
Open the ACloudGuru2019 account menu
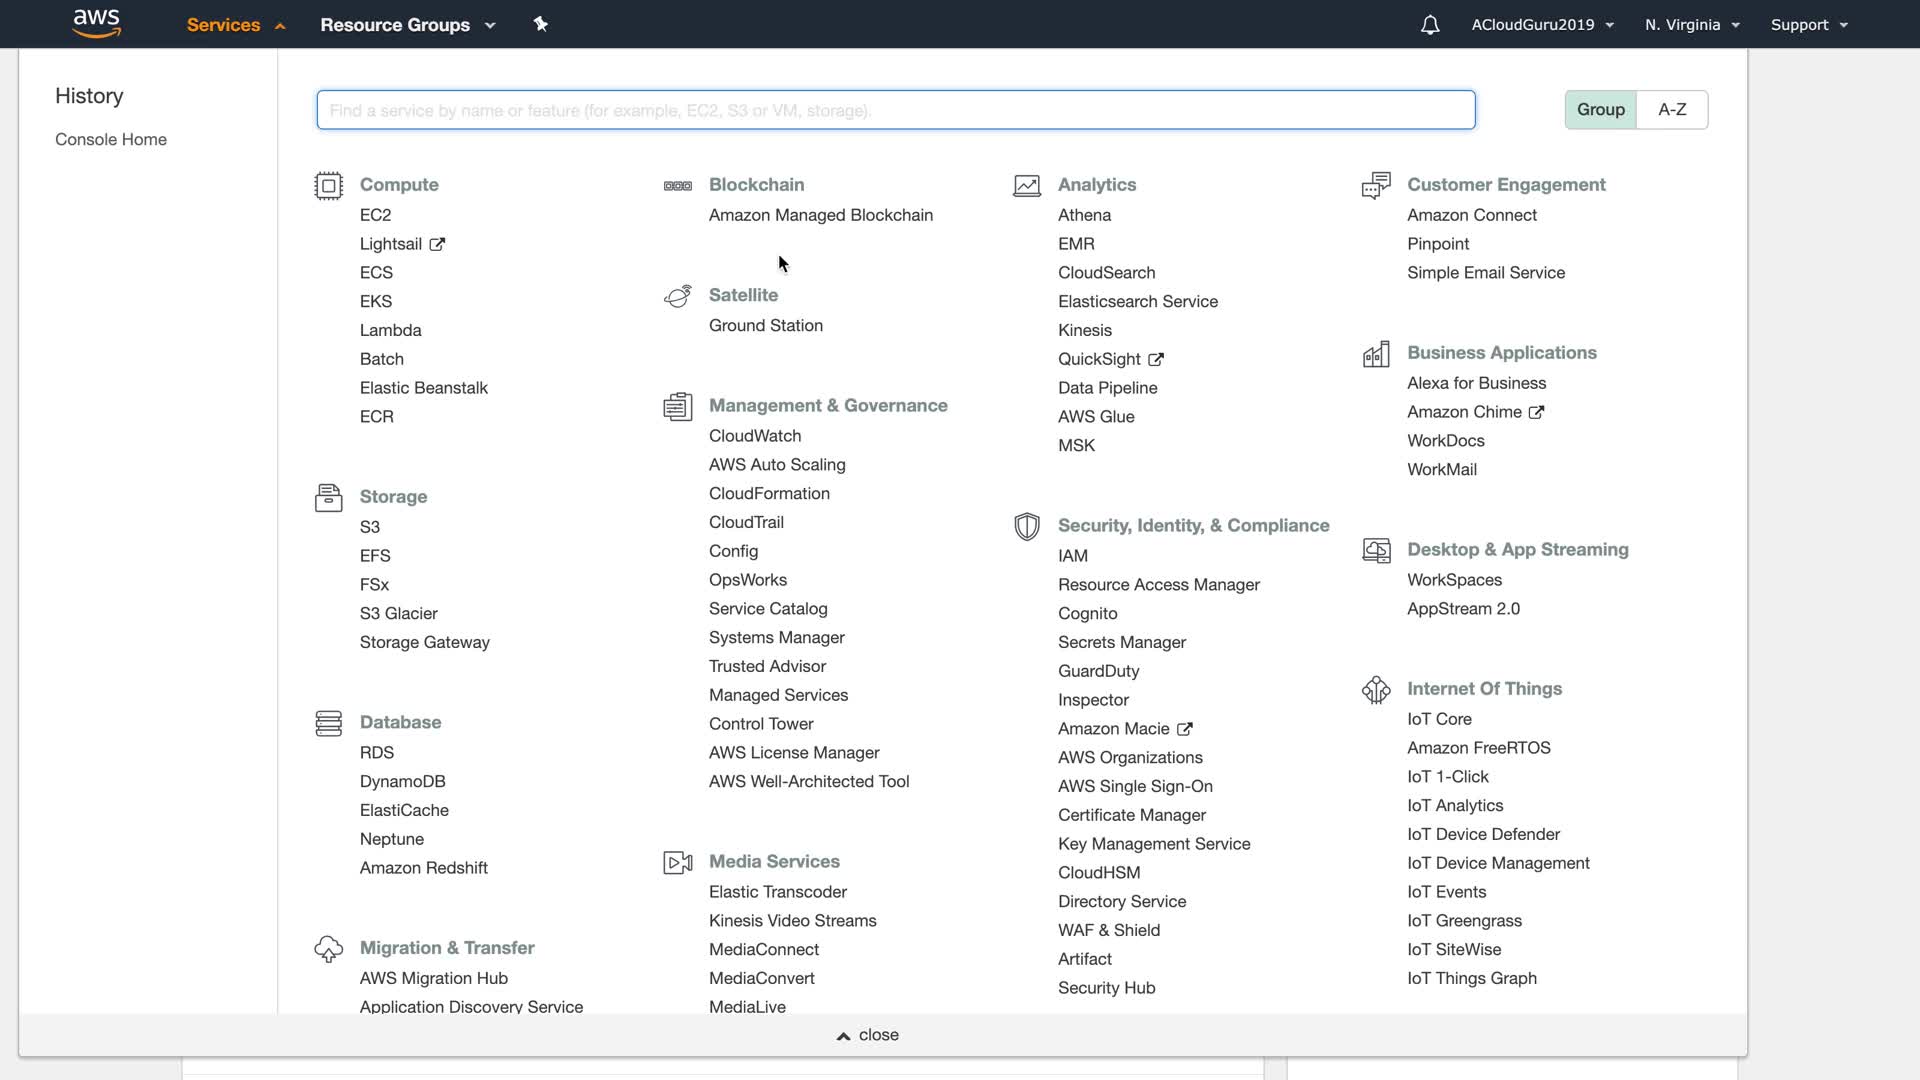tap(1542, 25)
